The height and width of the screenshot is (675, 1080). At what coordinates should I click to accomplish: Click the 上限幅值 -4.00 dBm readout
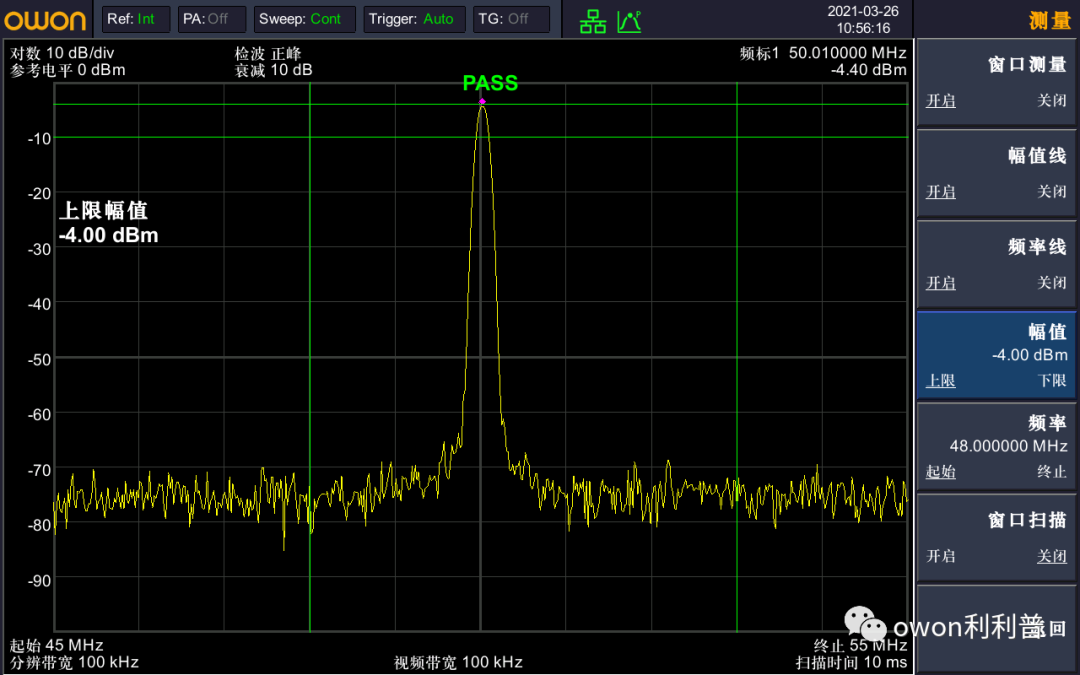click(108, 222)
